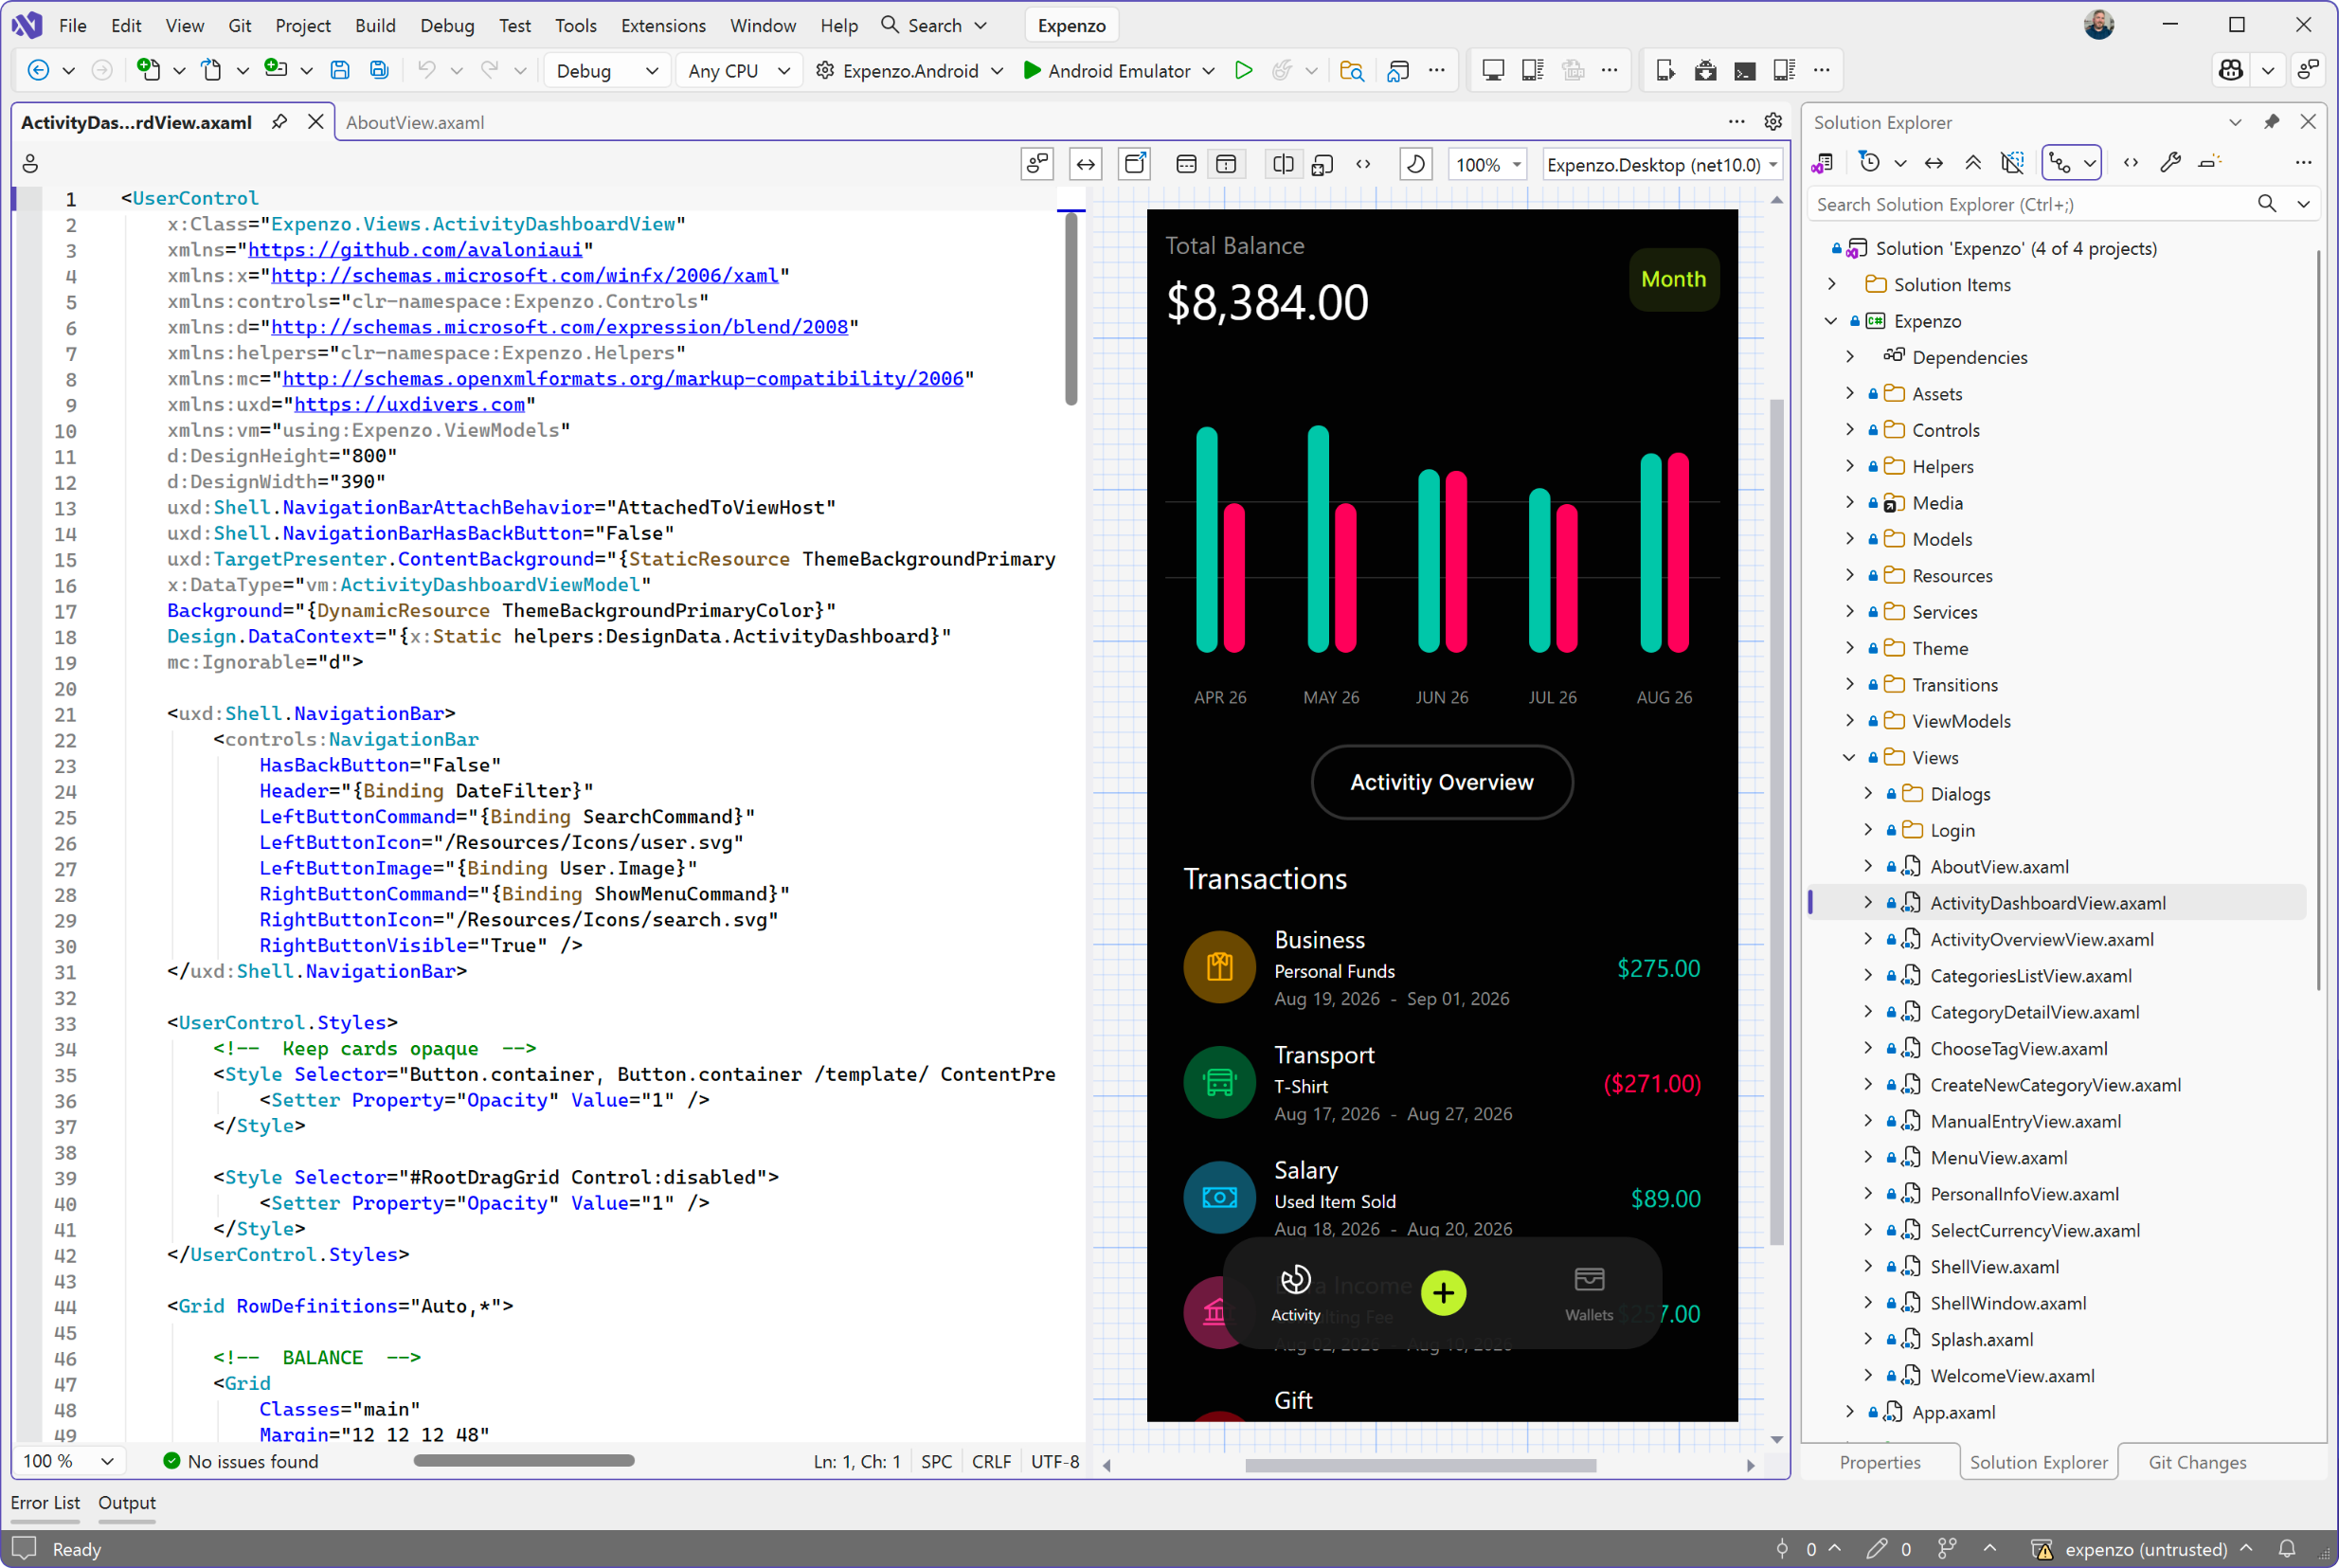Viewport: 2339px width, 1568px height.
Task: Click the XAML code-only view icon in the designer toolbar
Action: (x=1363, y=164)
